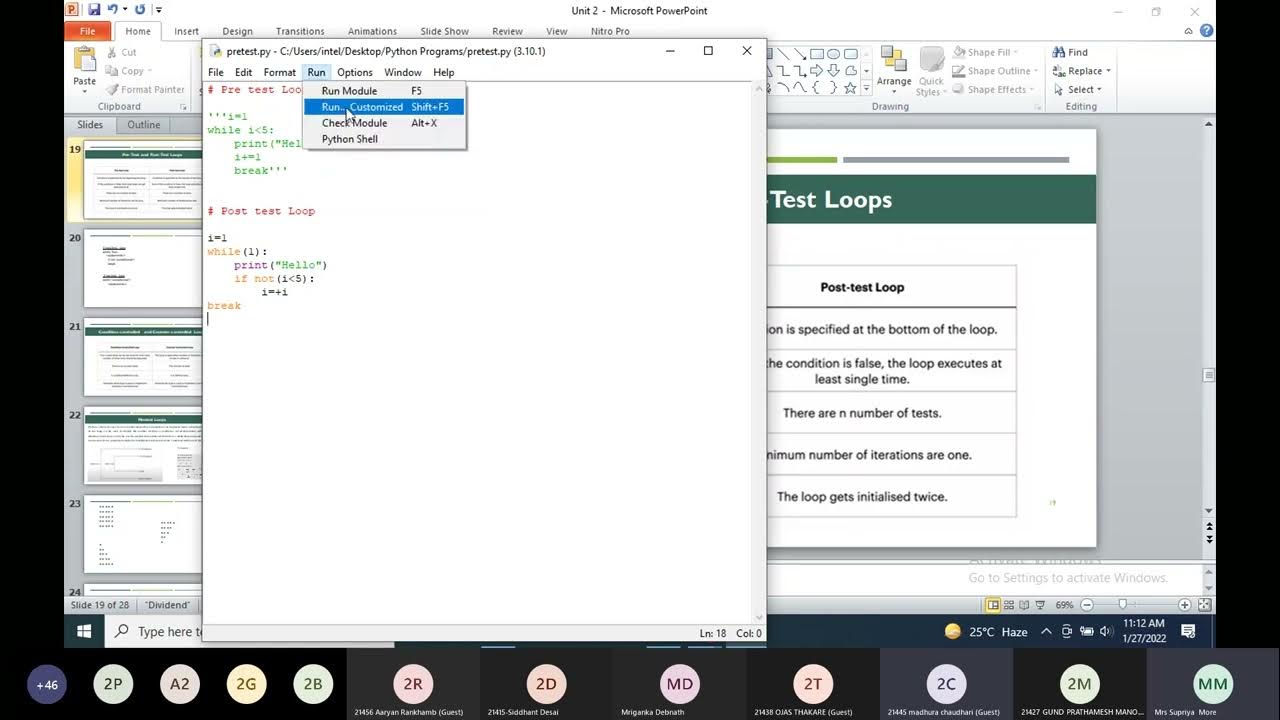Choose Run Module from Run menu
The width and height of the screenshot is (1280, 720).
pyautogui.click(x=384, y=91)
